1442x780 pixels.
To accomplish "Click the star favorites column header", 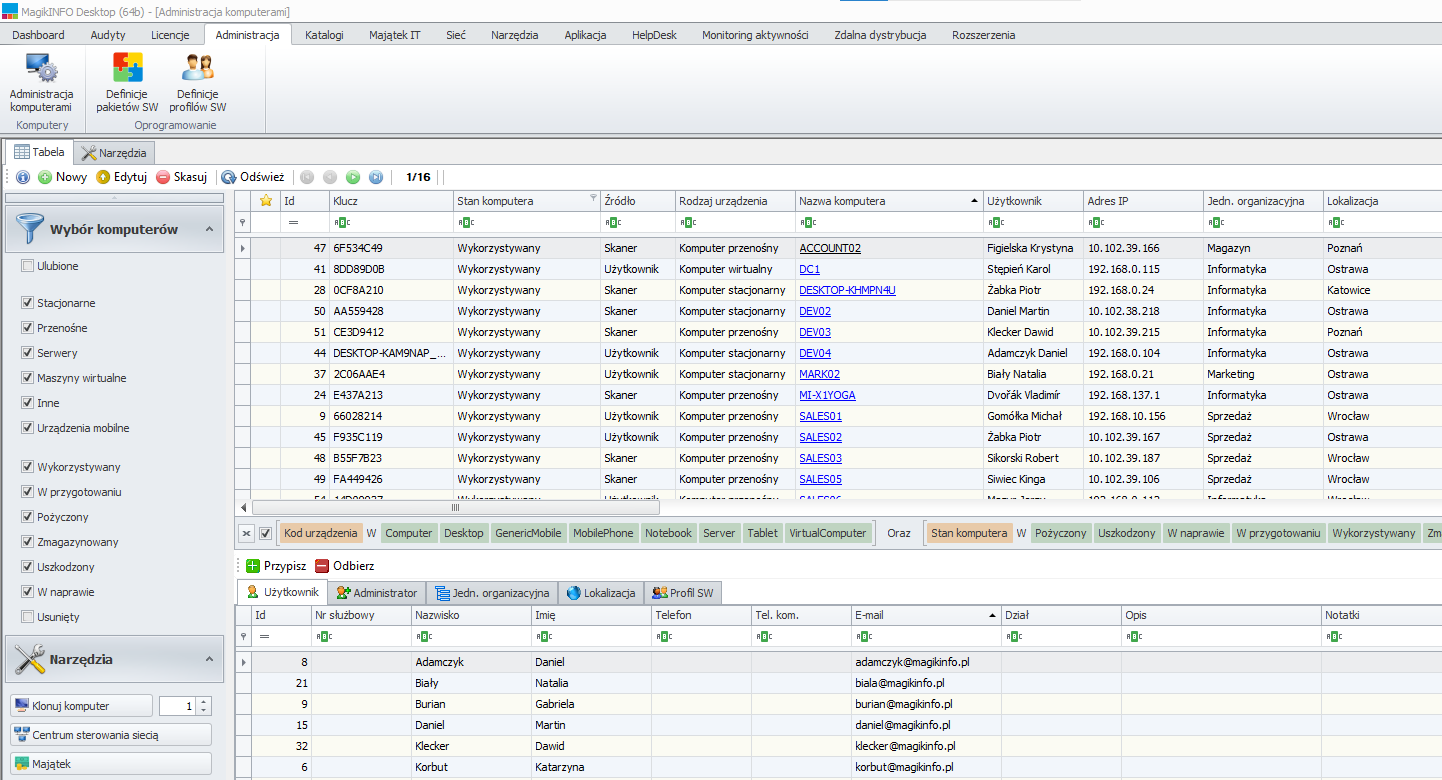I will 266,201.
